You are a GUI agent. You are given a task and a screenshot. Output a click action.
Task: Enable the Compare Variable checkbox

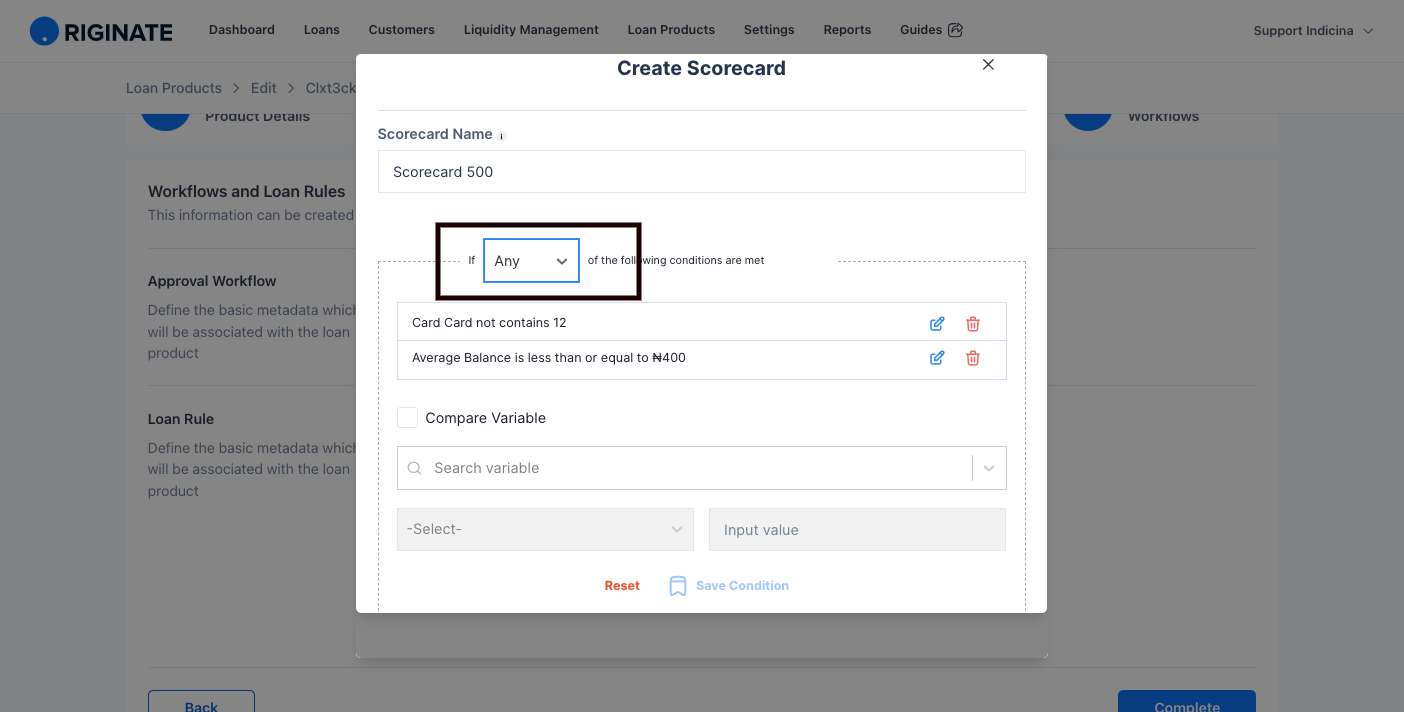407,418
